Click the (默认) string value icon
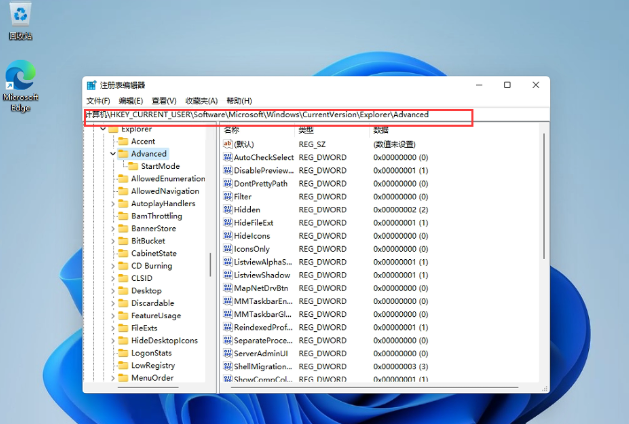 click(x=228, y=145)
